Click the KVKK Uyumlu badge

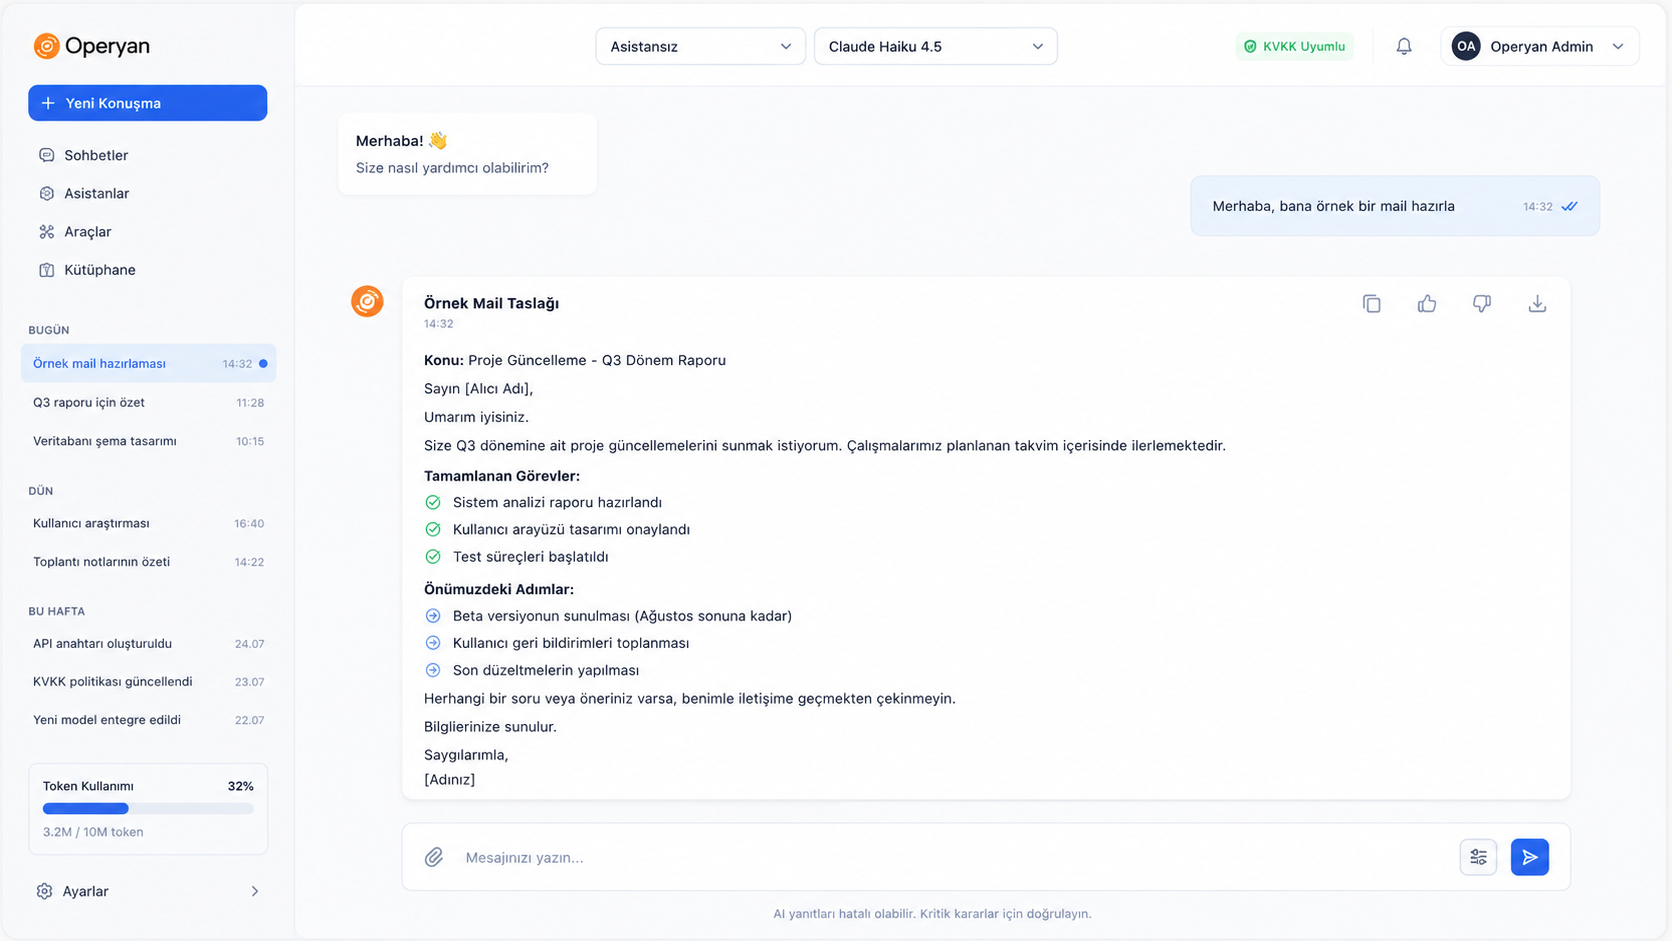[x=1295, y=46]
